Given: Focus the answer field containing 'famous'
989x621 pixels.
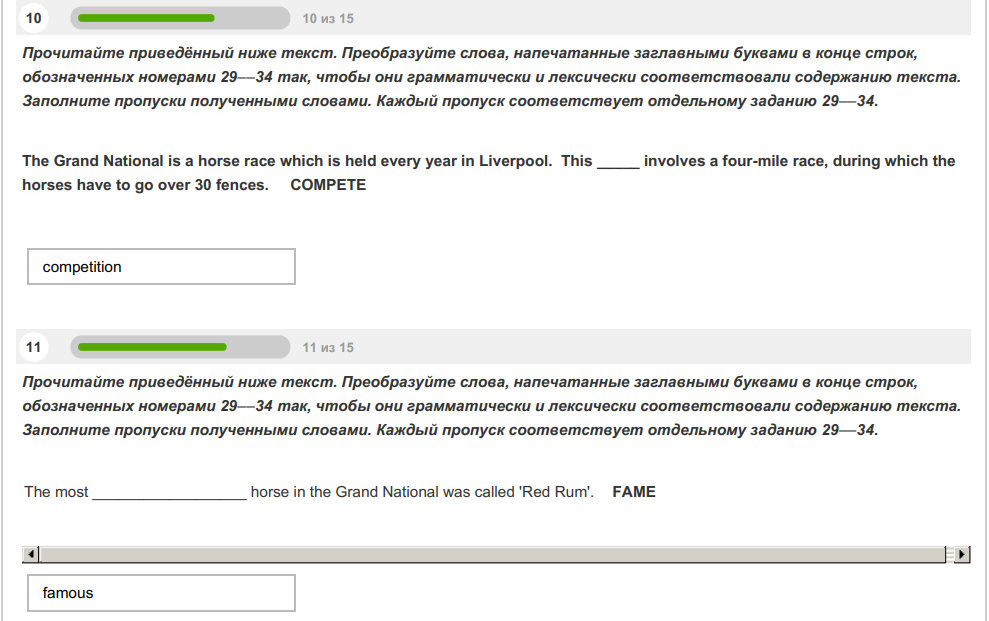Looking at the screenshot, I should click(x=161, y=593).
